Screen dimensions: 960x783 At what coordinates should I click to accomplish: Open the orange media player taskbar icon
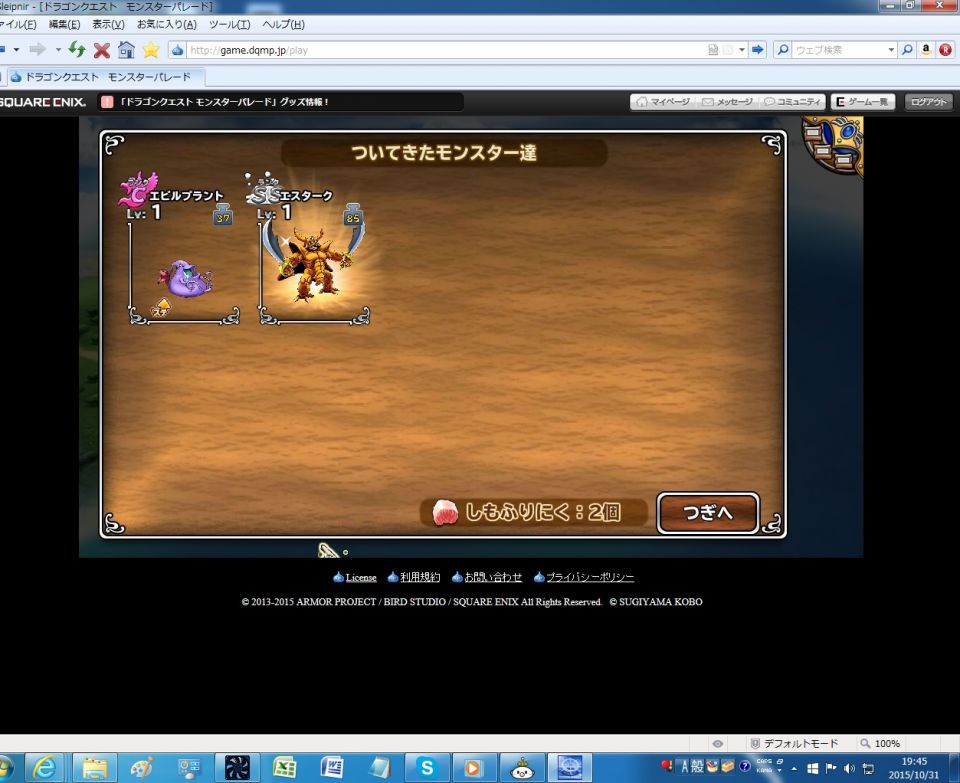point(473,768)
